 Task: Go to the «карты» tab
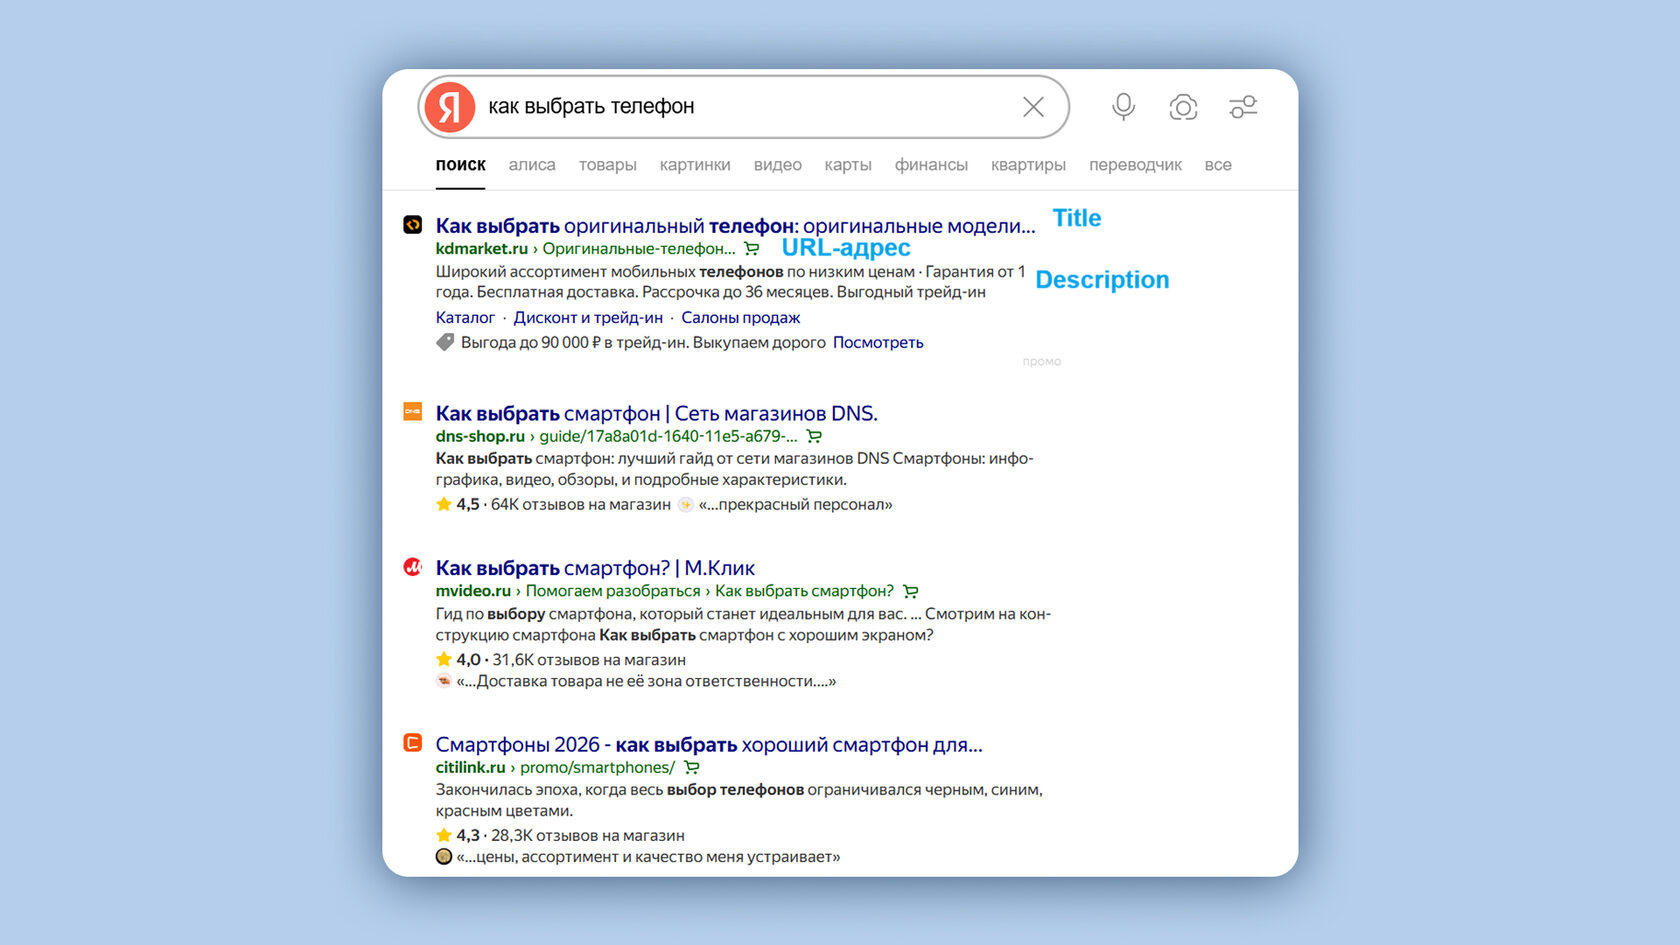tap(848, 165)
